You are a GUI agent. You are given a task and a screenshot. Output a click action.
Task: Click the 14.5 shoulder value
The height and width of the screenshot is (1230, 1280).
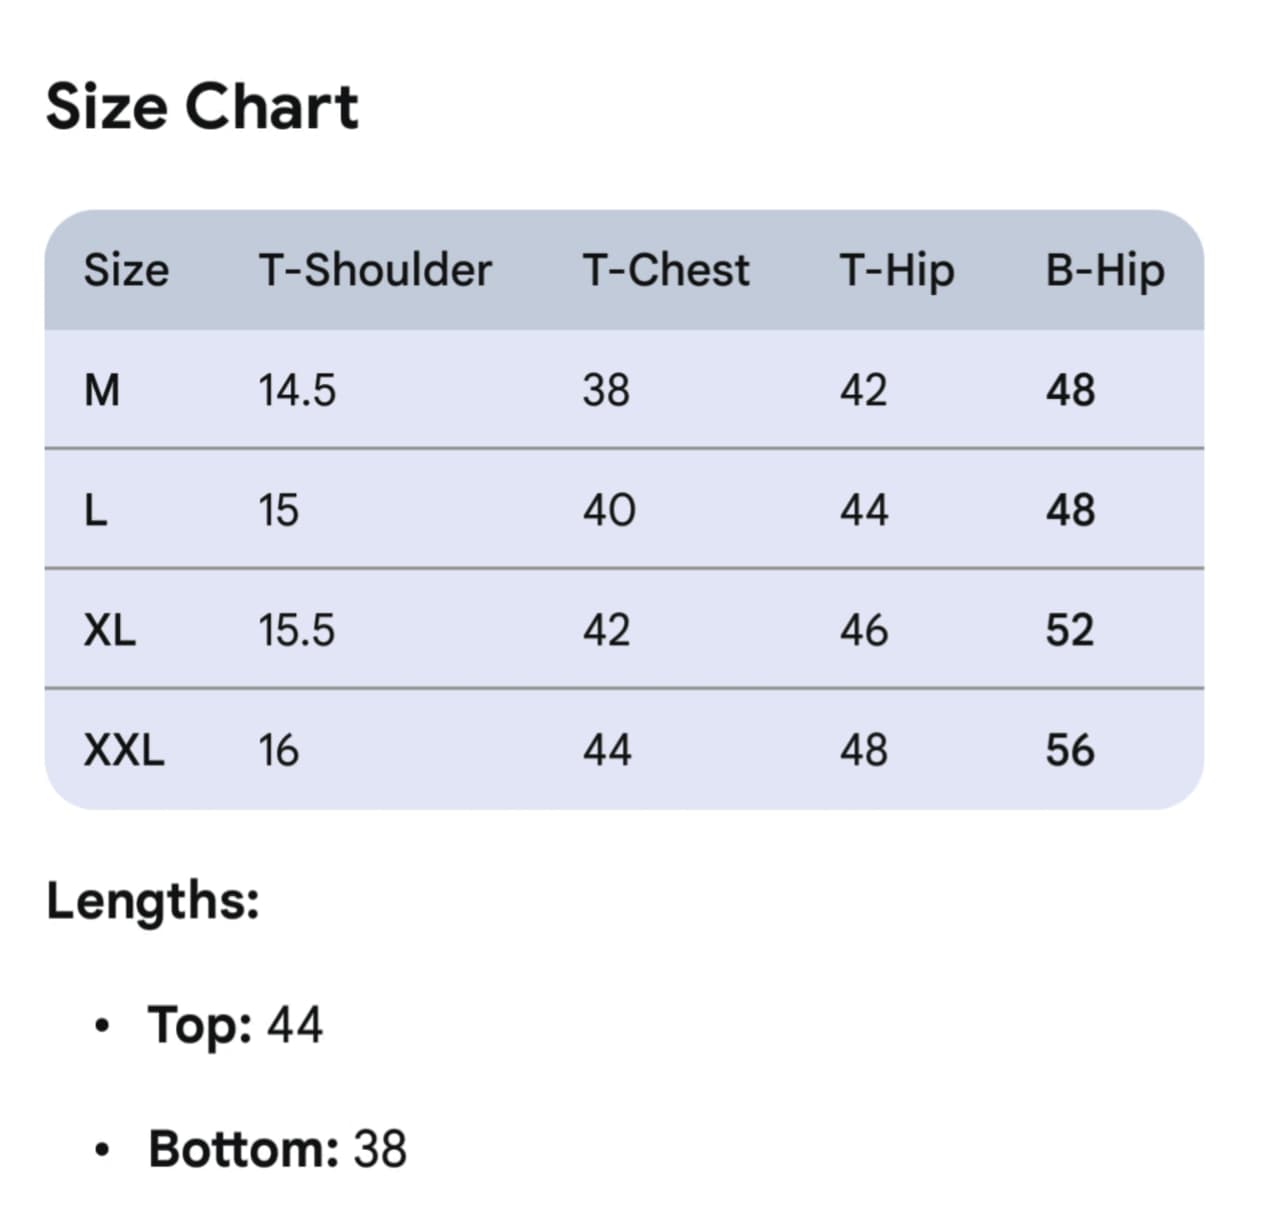tap(297, 390)
